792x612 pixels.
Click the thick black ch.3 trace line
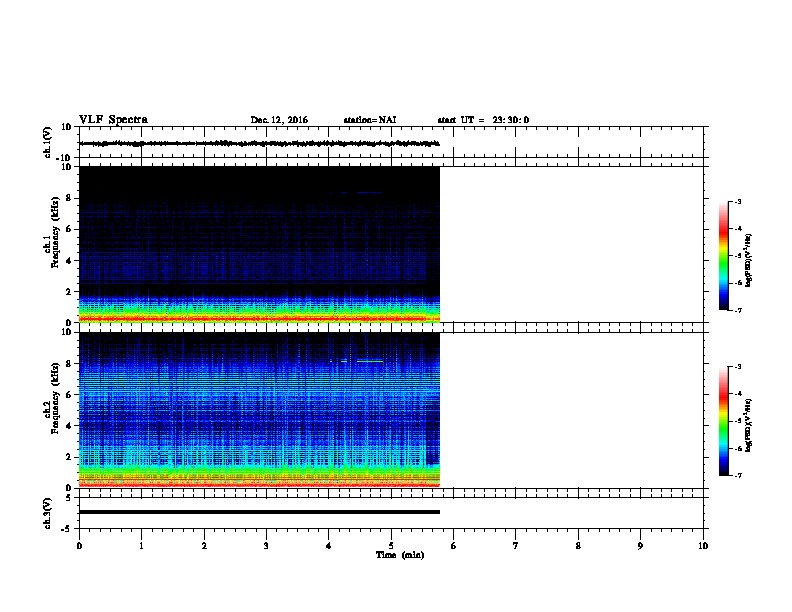click(x=259, y=512)
